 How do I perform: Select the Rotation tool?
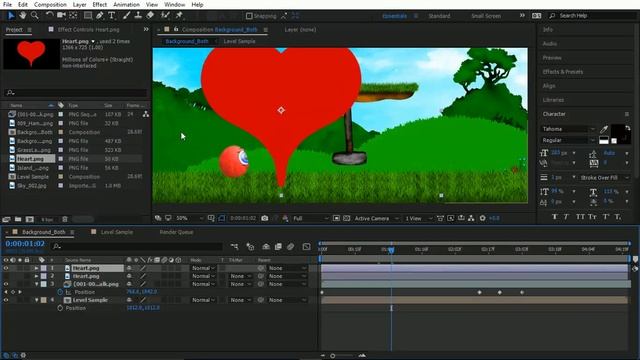(x=49, y=16)
